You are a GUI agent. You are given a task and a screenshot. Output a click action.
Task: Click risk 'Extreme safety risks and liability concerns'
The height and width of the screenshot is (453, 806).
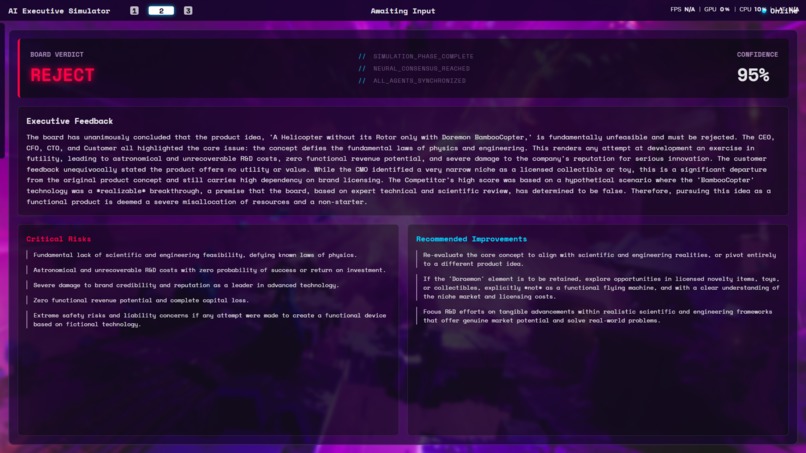coord(210,319)
